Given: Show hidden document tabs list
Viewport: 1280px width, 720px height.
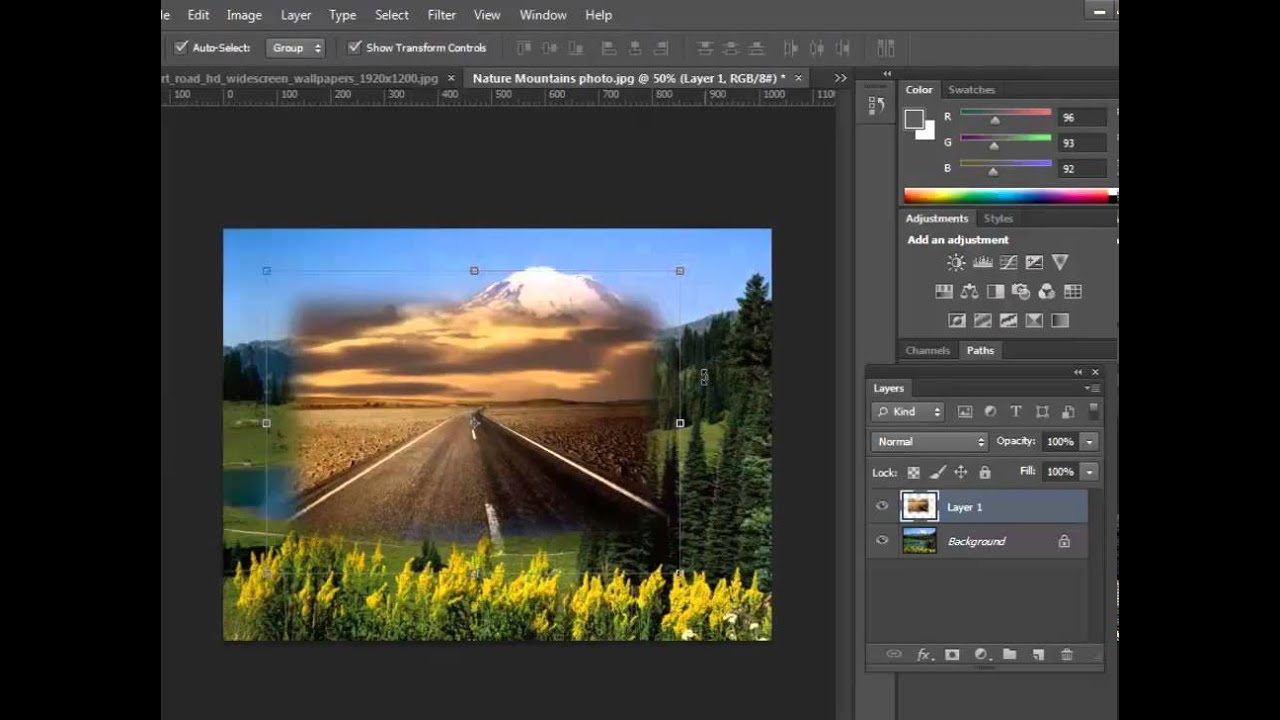Looking at the screenshot, I should click(840, 78).
